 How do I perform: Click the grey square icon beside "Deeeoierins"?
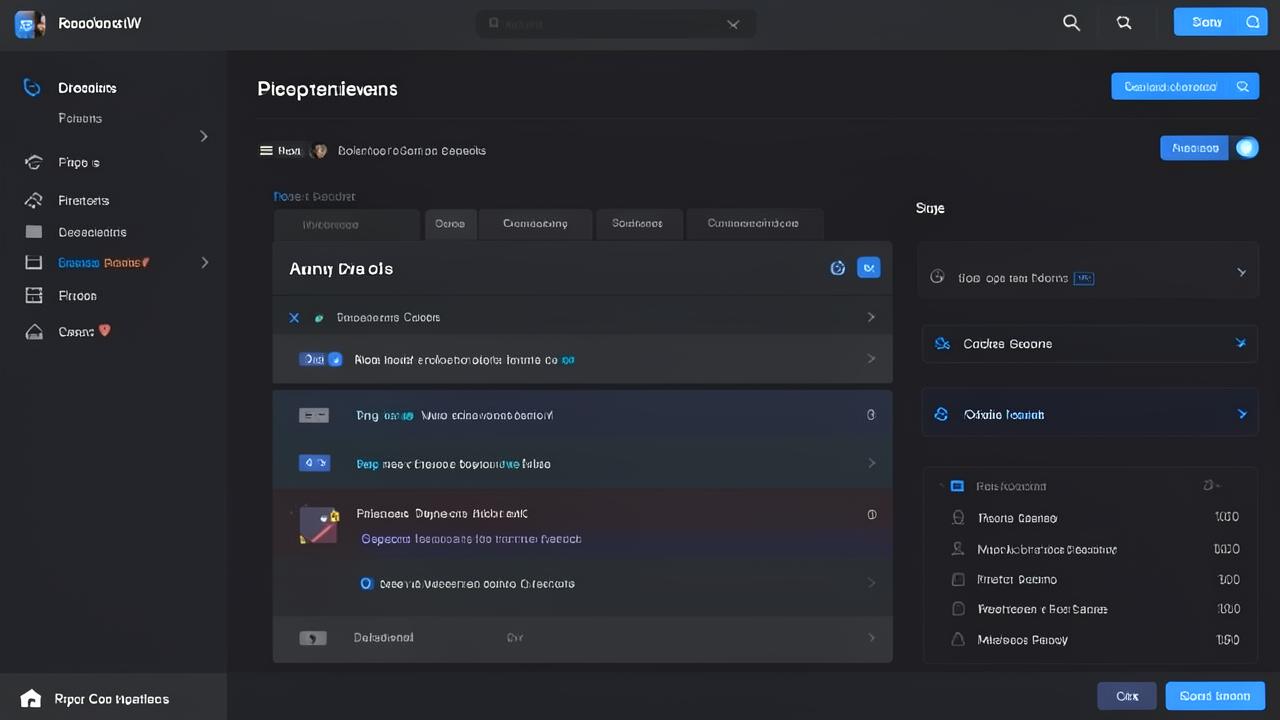pyautogui.click(x=34, y=232)
